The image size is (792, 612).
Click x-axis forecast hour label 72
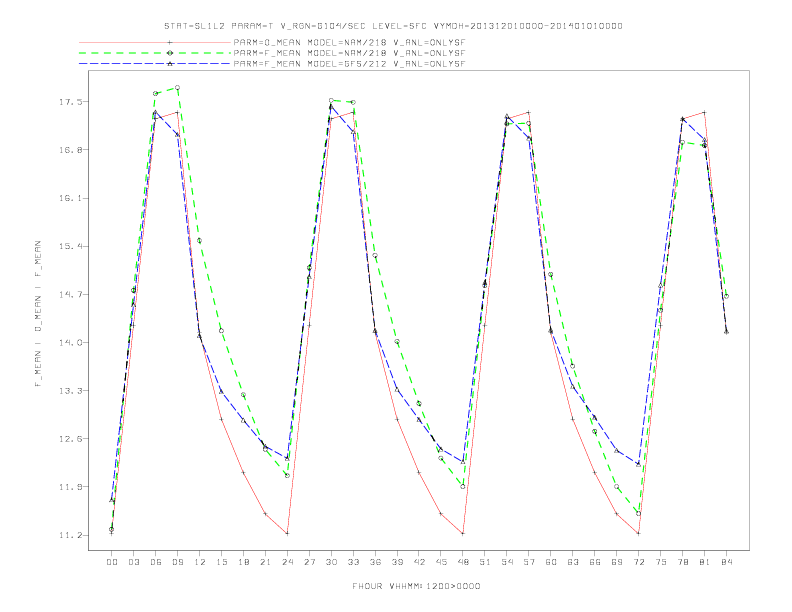coord(638,562)
